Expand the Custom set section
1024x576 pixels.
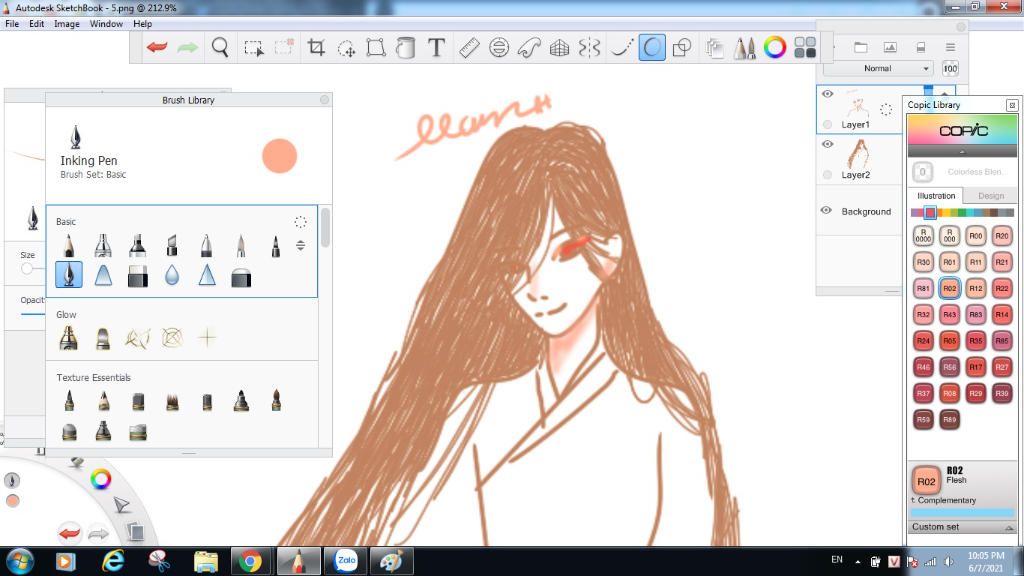[x=963, y=527]
